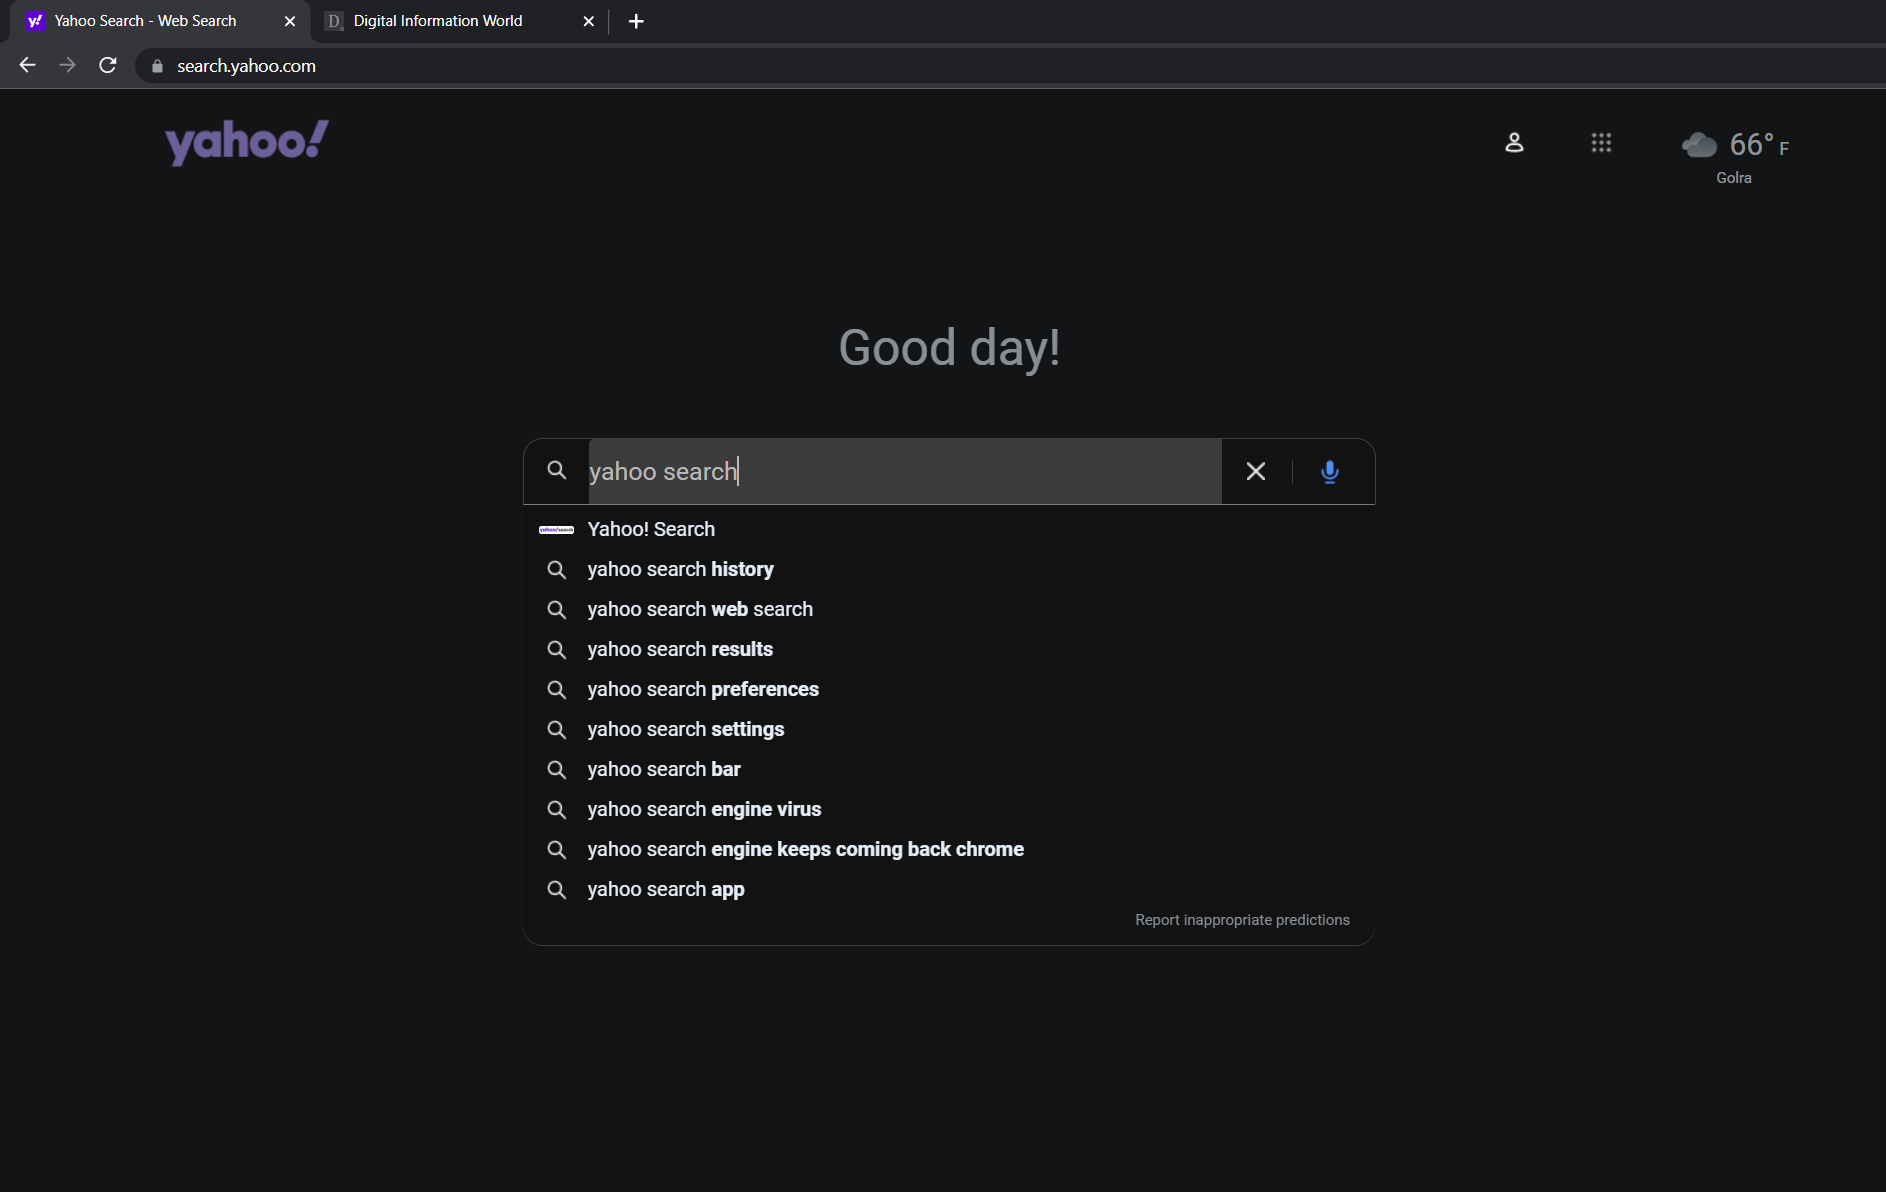Open the 66° F weather temperature
The image size is (1886, 1192).
[1759, 145]
